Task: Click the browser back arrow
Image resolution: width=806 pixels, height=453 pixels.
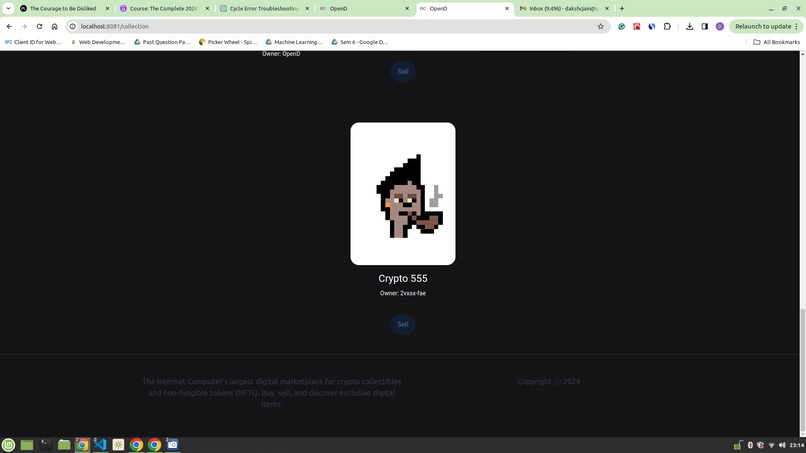Action: [x=9, y=26]
